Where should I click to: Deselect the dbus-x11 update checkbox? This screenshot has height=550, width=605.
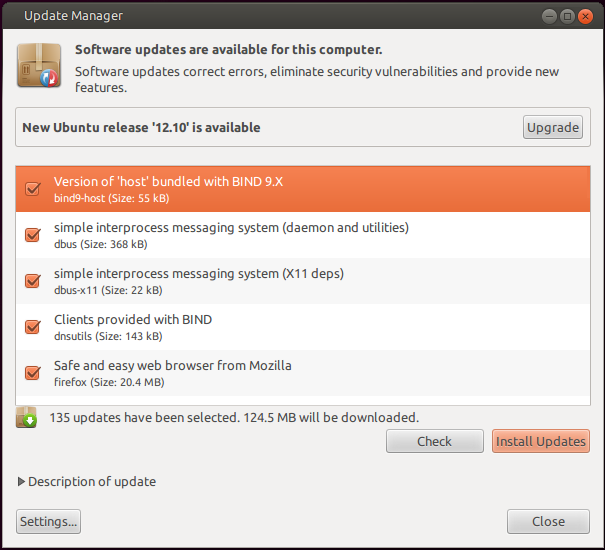(33, 281)
